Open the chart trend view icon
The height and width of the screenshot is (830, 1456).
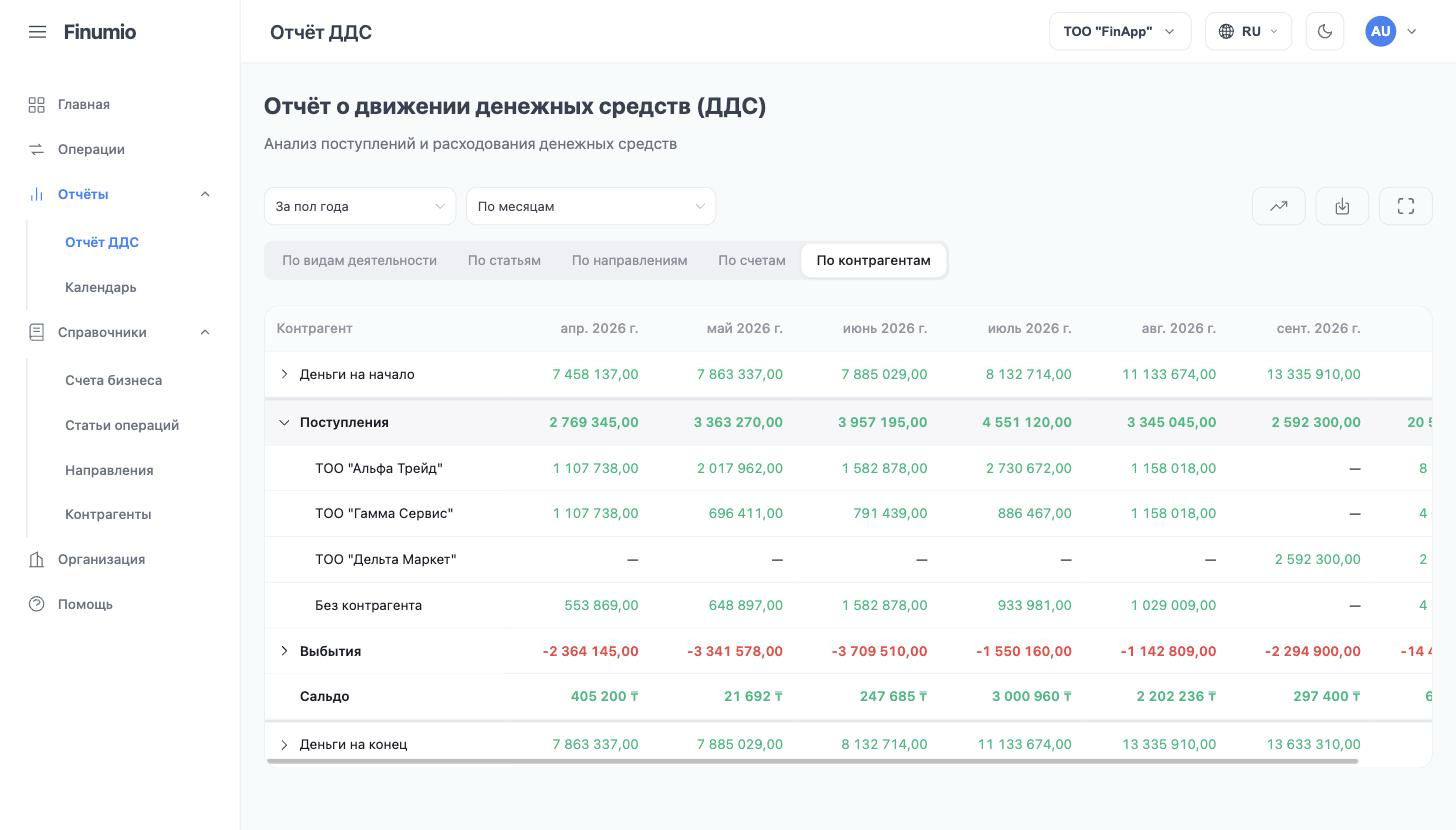click(1279, 206)
